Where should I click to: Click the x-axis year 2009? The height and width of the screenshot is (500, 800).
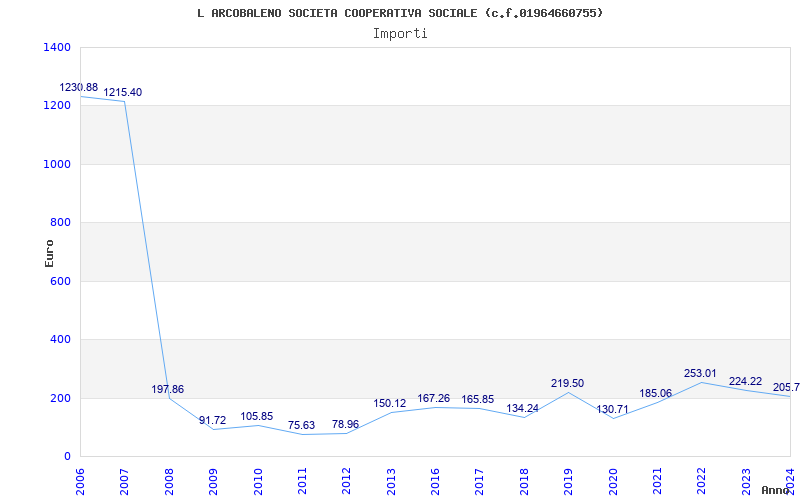pyautogui.click(x=213, y=481)
